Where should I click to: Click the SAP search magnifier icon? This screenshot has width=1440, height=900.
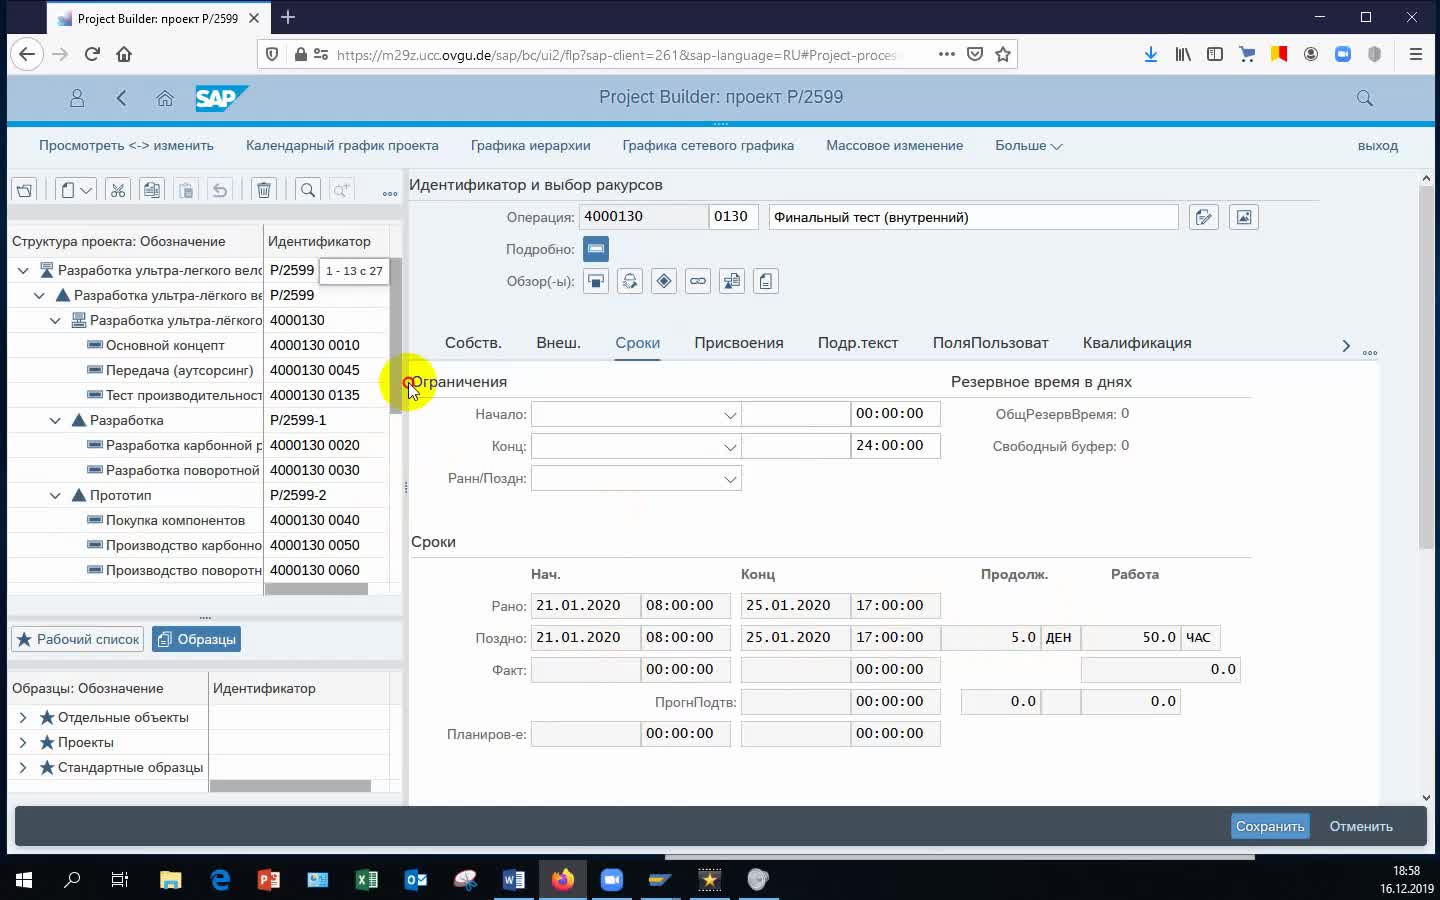tap(1365, 98)
